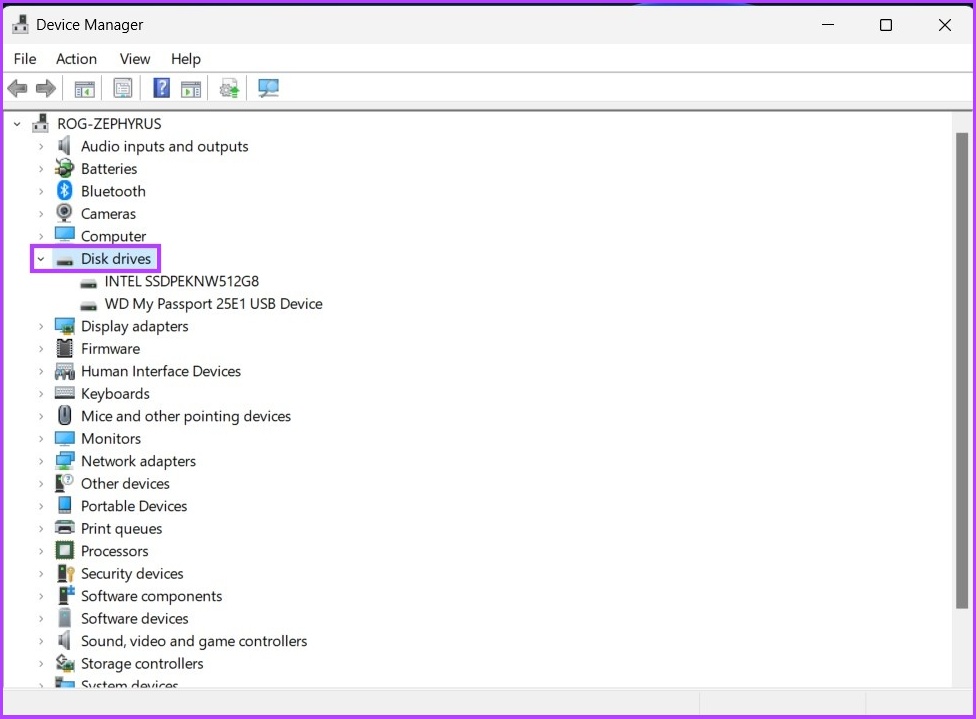Image resolution: width=976 pixels, height=719 pixels.
Task: Click the Forward navigation arrow in the toolbar
Action: 46,88
